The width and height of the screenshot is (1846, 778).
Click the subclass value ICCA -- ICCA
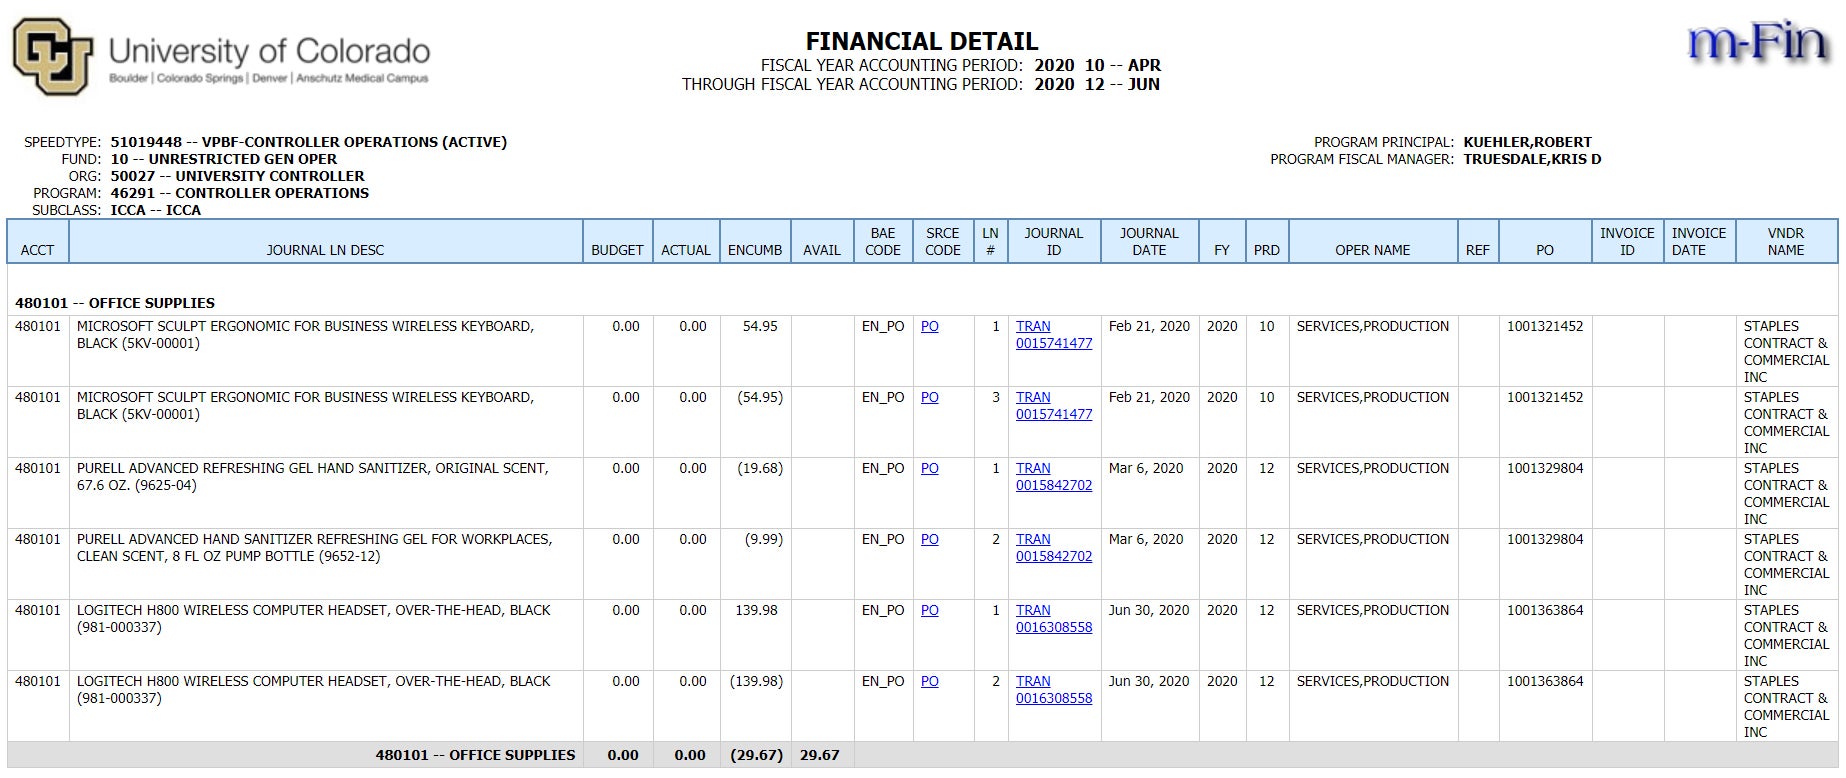(156, 210)
